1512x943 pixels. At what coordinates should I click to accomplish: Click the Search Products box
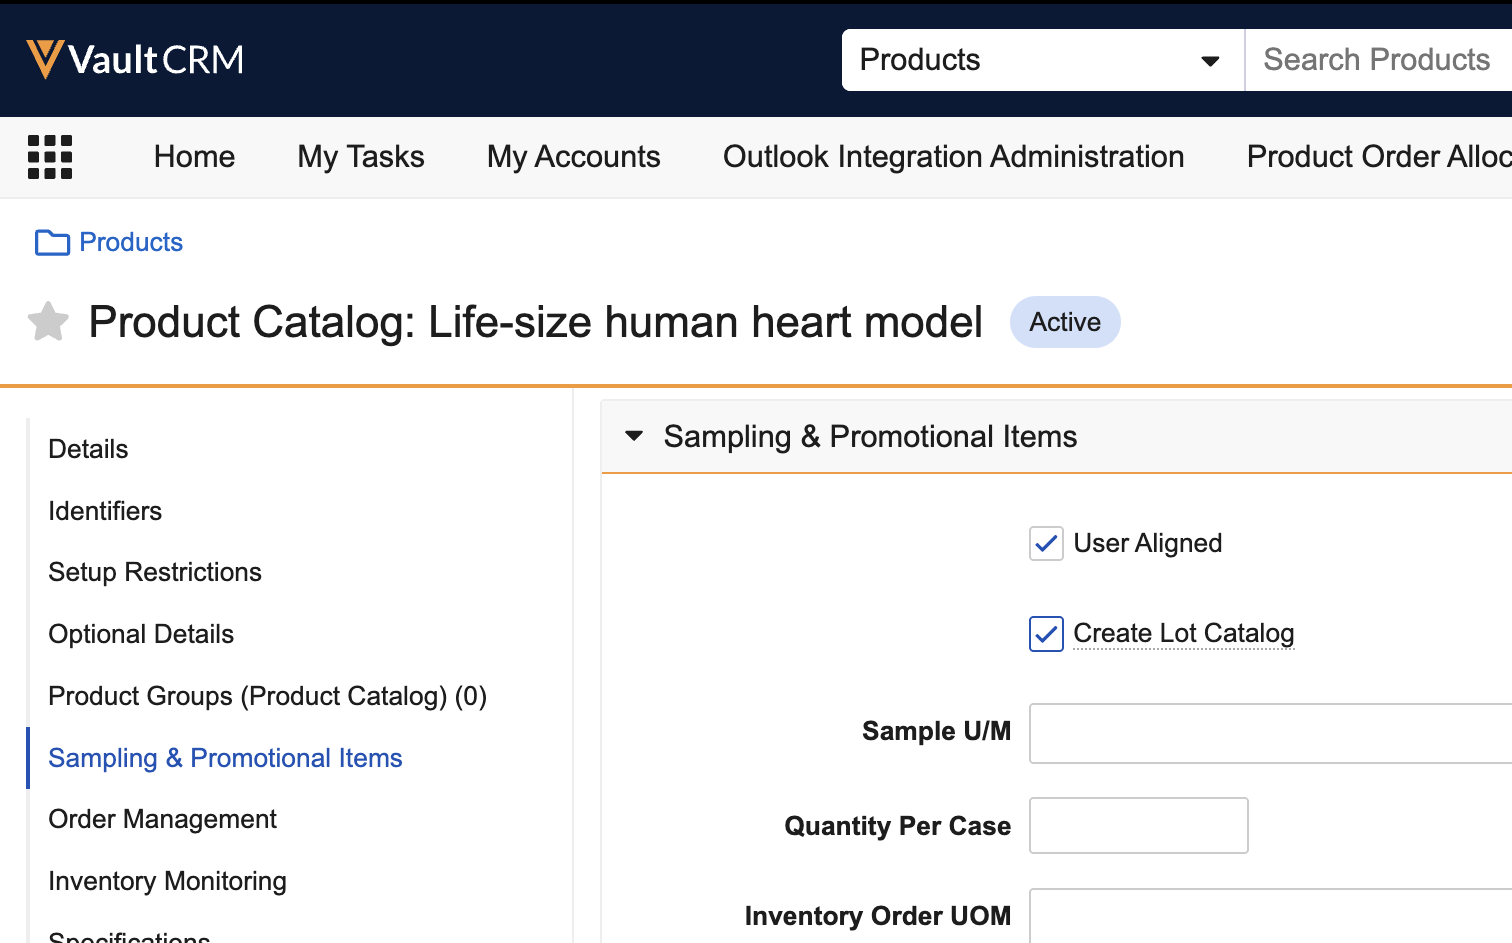tap(1377, 60)
